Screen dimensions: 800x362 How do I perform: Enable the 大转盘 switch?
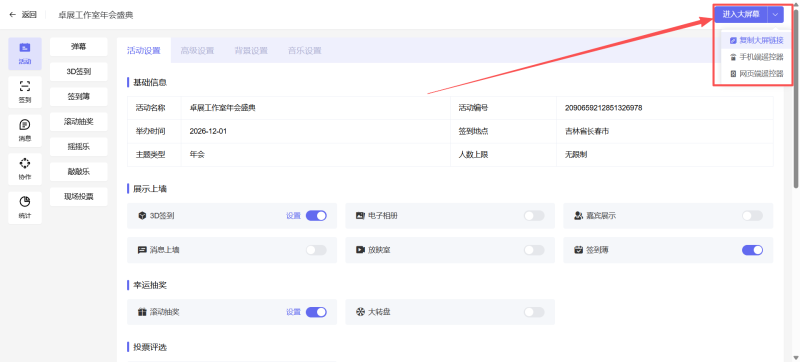(534, 312)
